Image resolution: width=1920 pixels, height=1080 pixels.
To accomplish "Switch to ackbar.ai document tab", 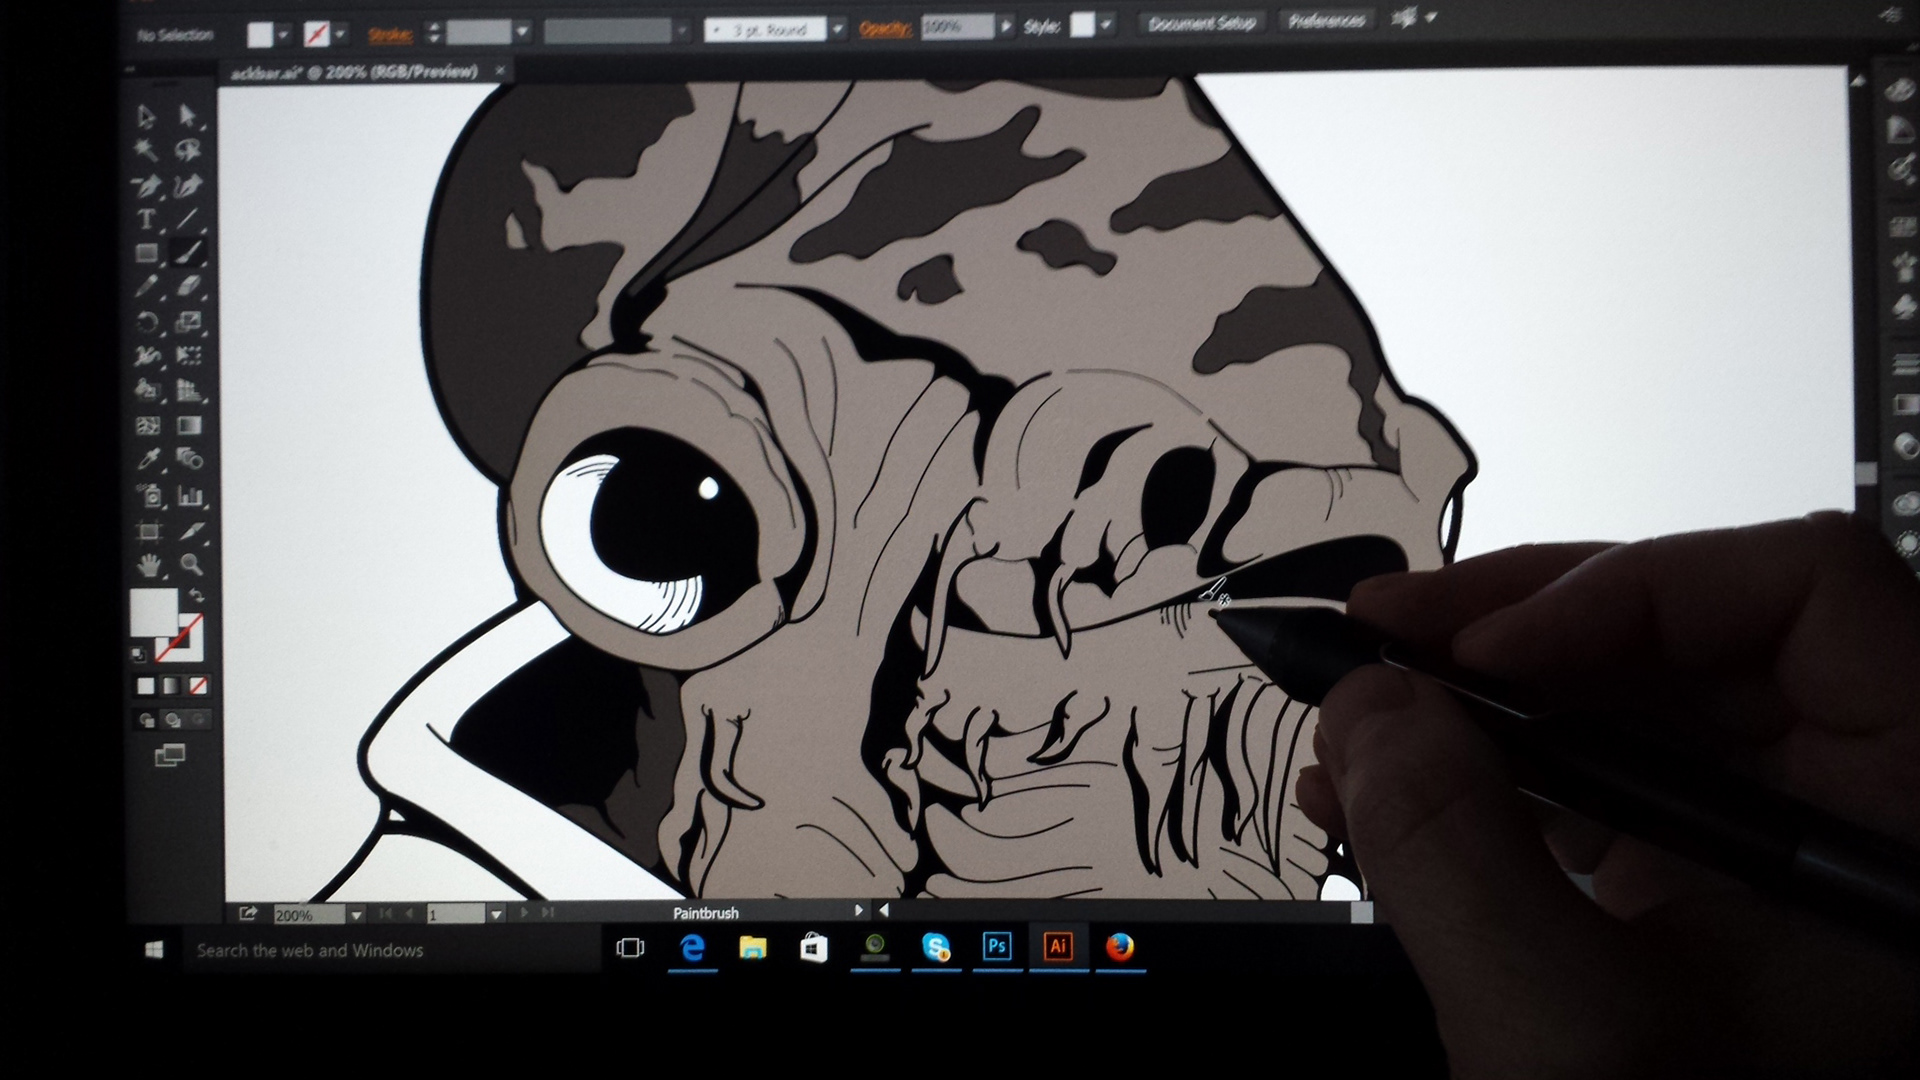I will click(353, 72).
